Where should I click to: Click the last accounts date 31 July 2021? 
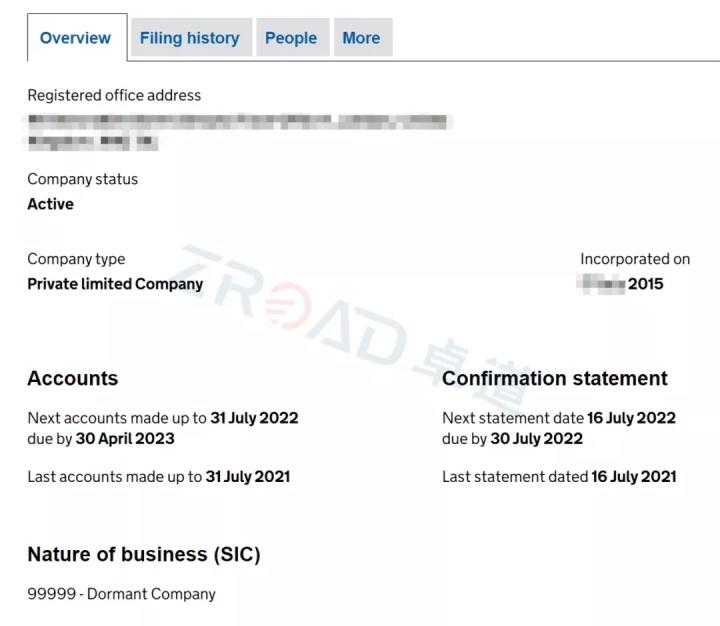[248, 477]
